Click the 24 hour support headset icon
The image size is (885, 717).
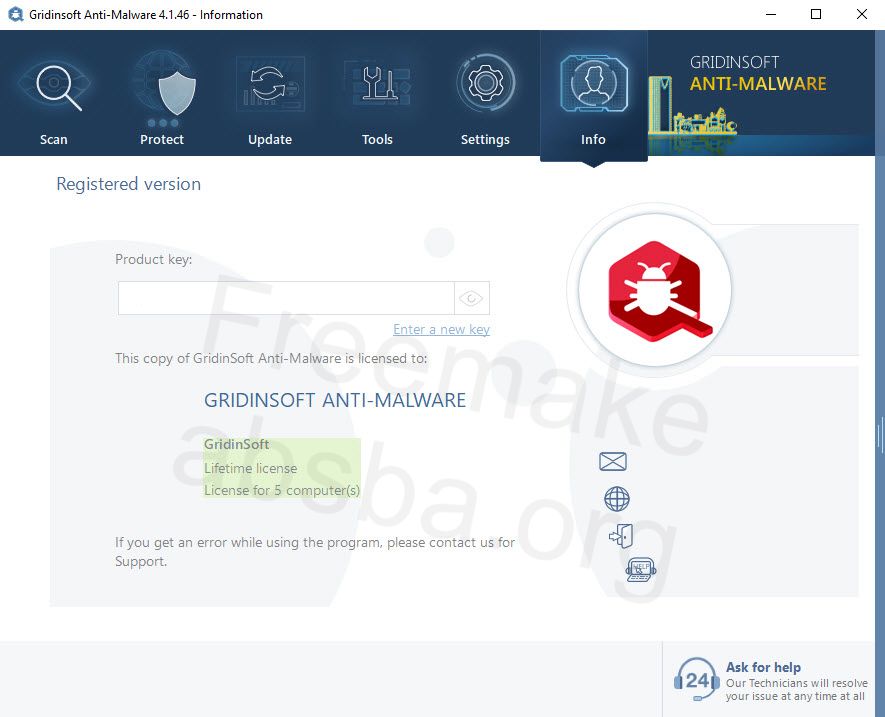(696, 680)
